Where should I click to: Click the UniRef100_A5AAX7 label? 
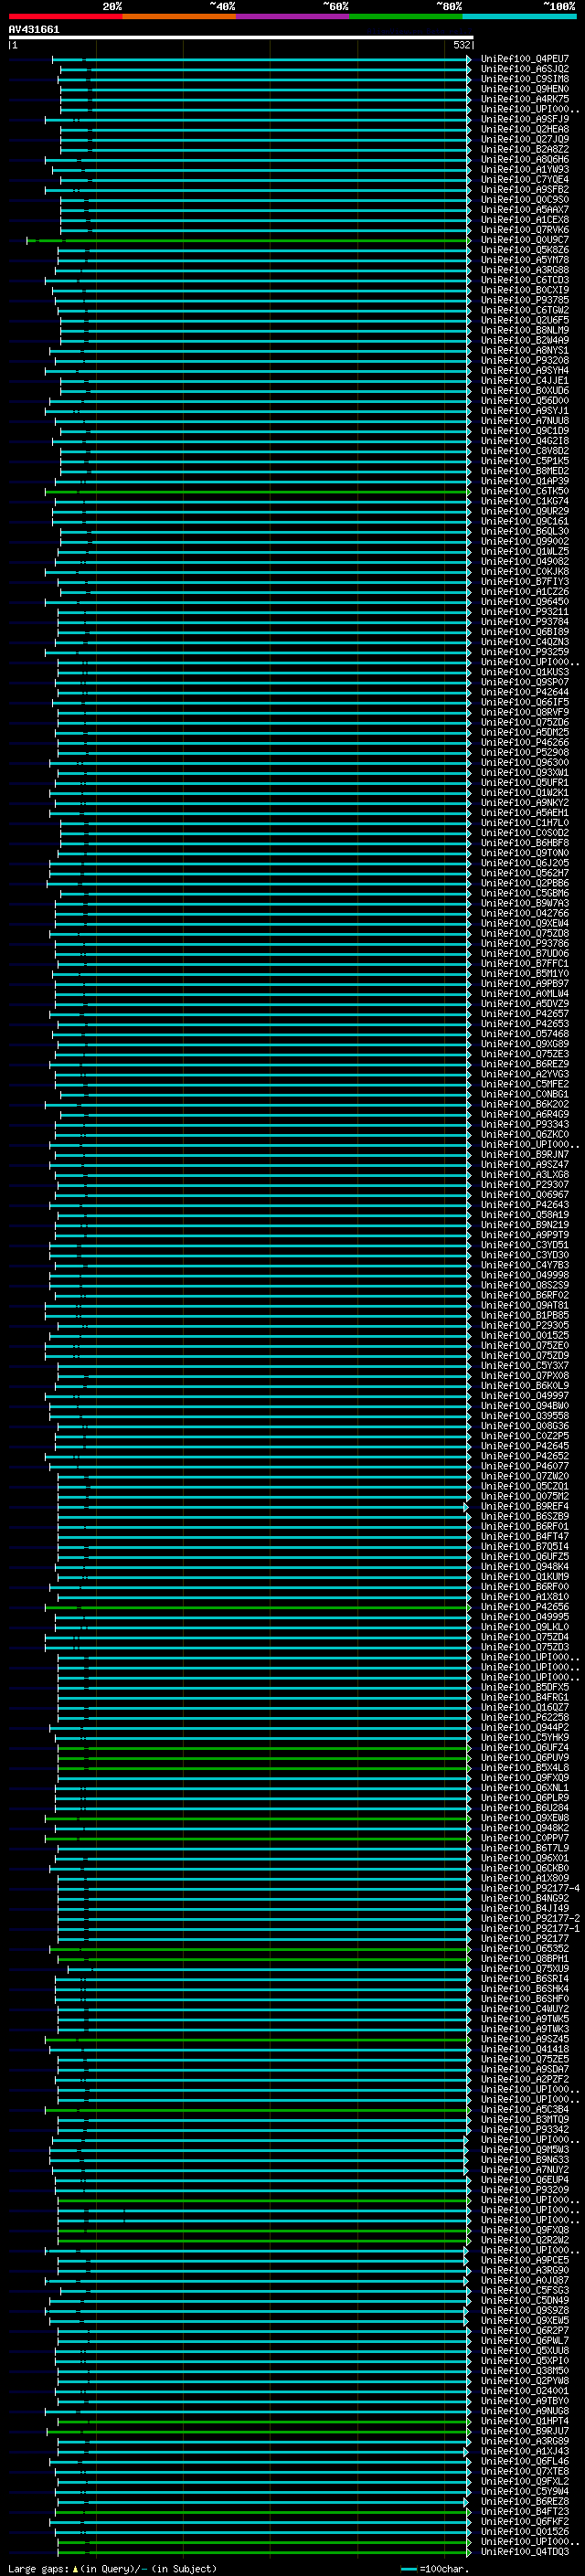[525, 210]
